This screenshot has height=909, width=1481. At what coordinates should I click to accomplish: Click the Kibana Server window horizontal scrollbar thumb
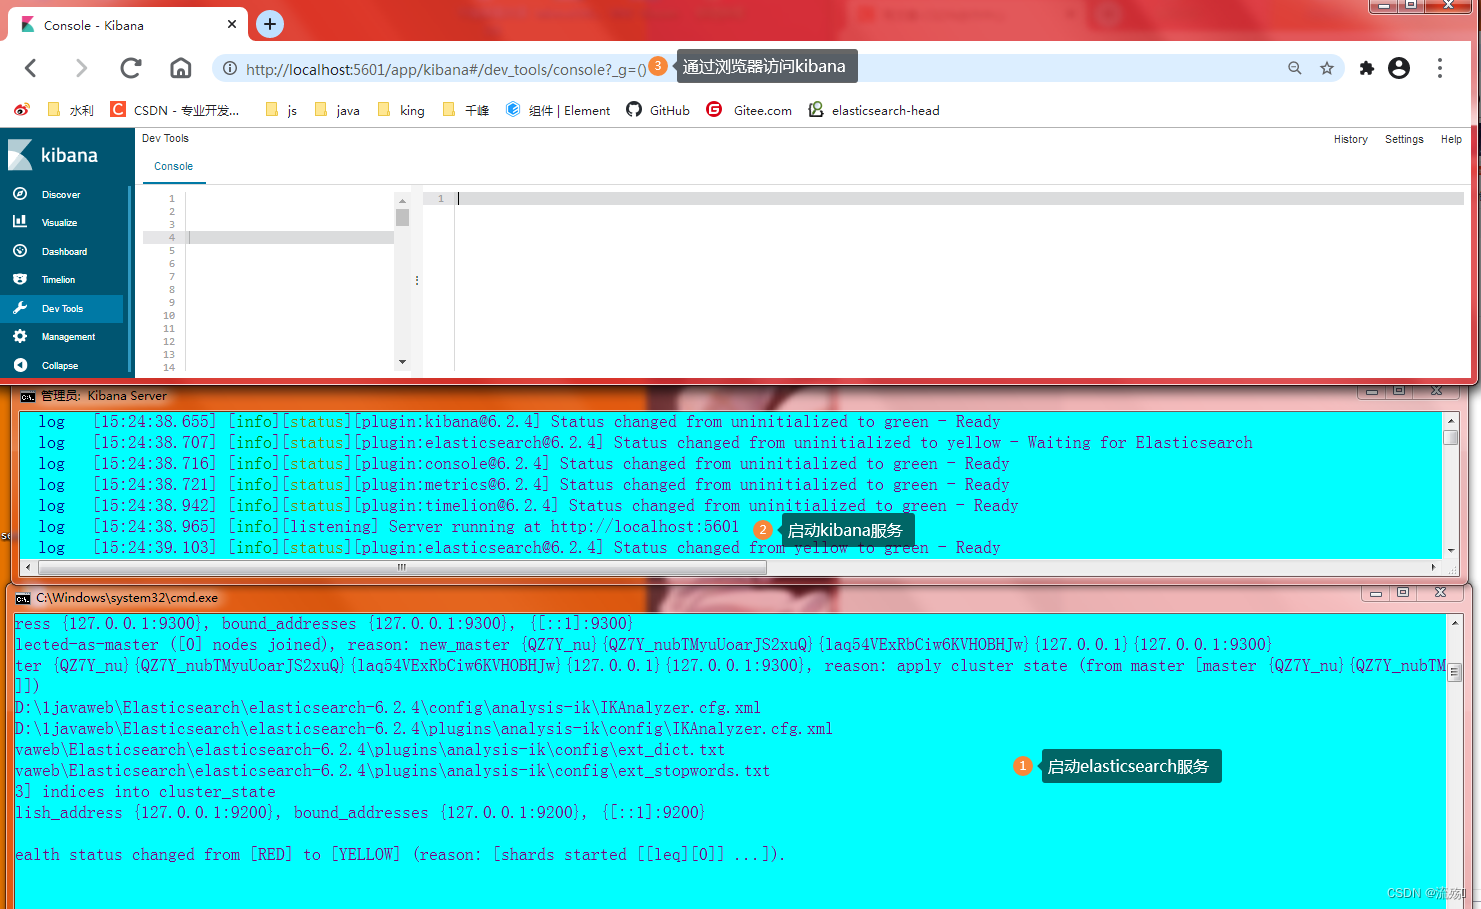point(401,567)
